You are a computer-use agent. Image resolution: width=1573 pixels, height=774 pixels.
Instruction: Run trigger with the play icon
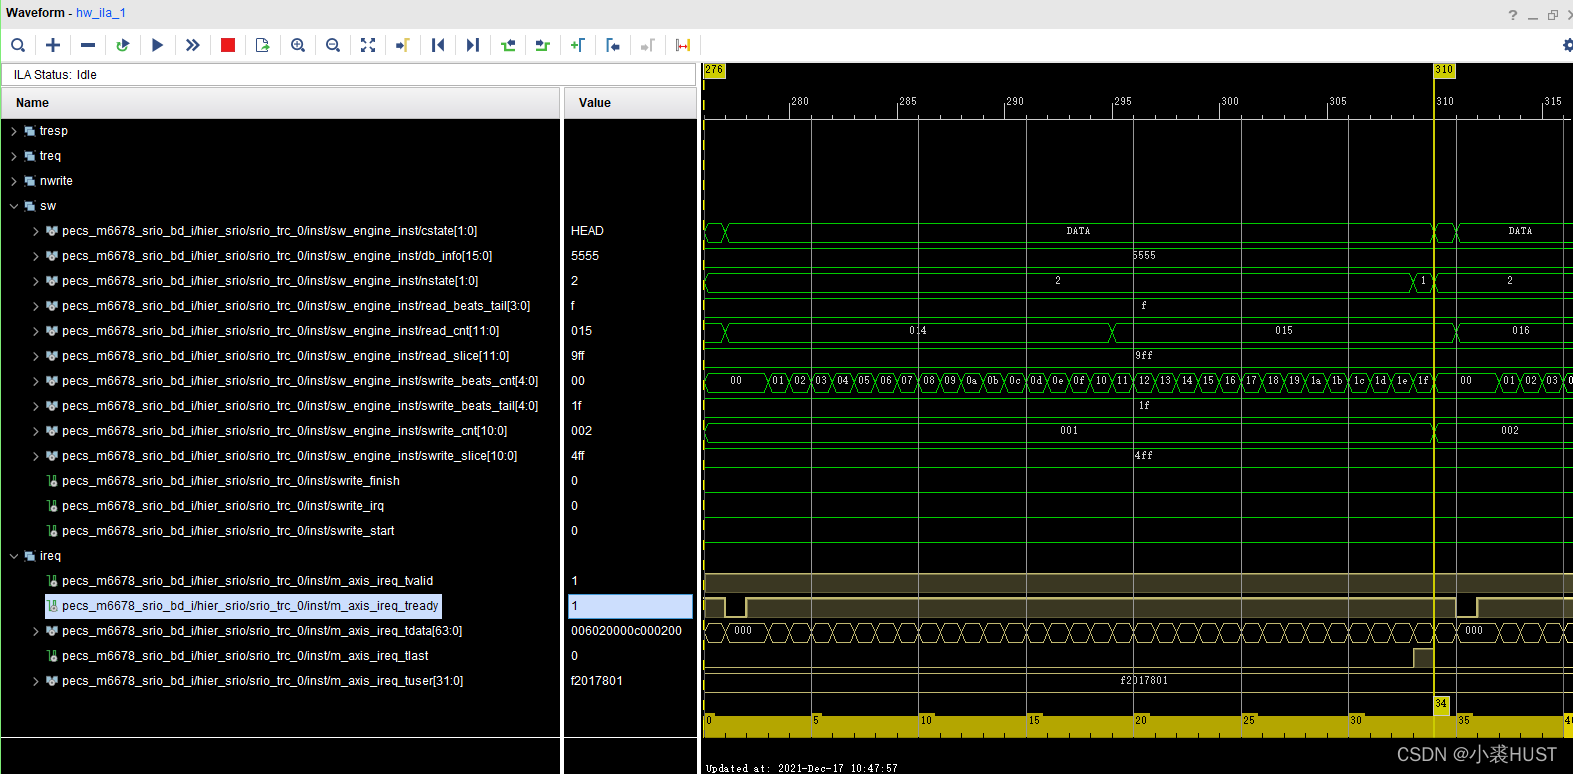(158, 45)
